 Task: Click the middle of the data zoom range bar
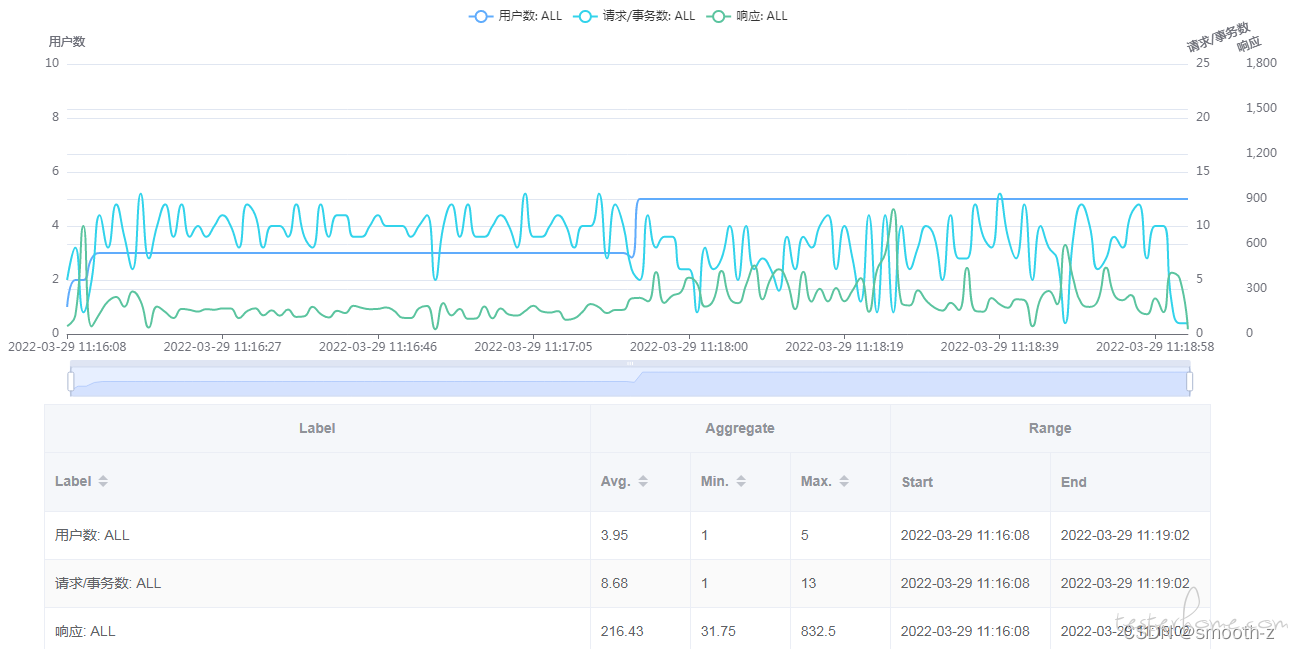[630, 381]
